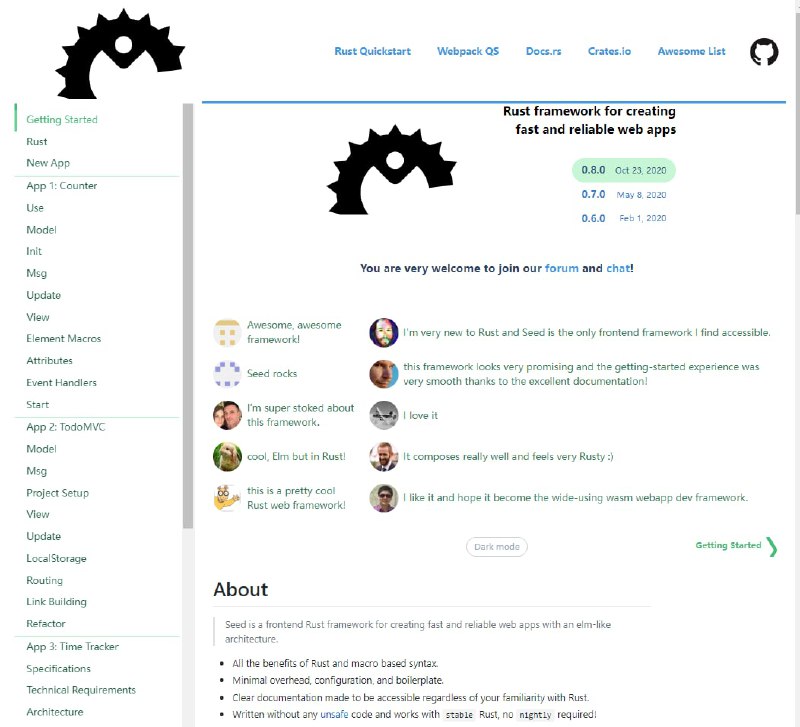Toggle Dark mode
800x727 pixels.
click(x=496, y=547)
